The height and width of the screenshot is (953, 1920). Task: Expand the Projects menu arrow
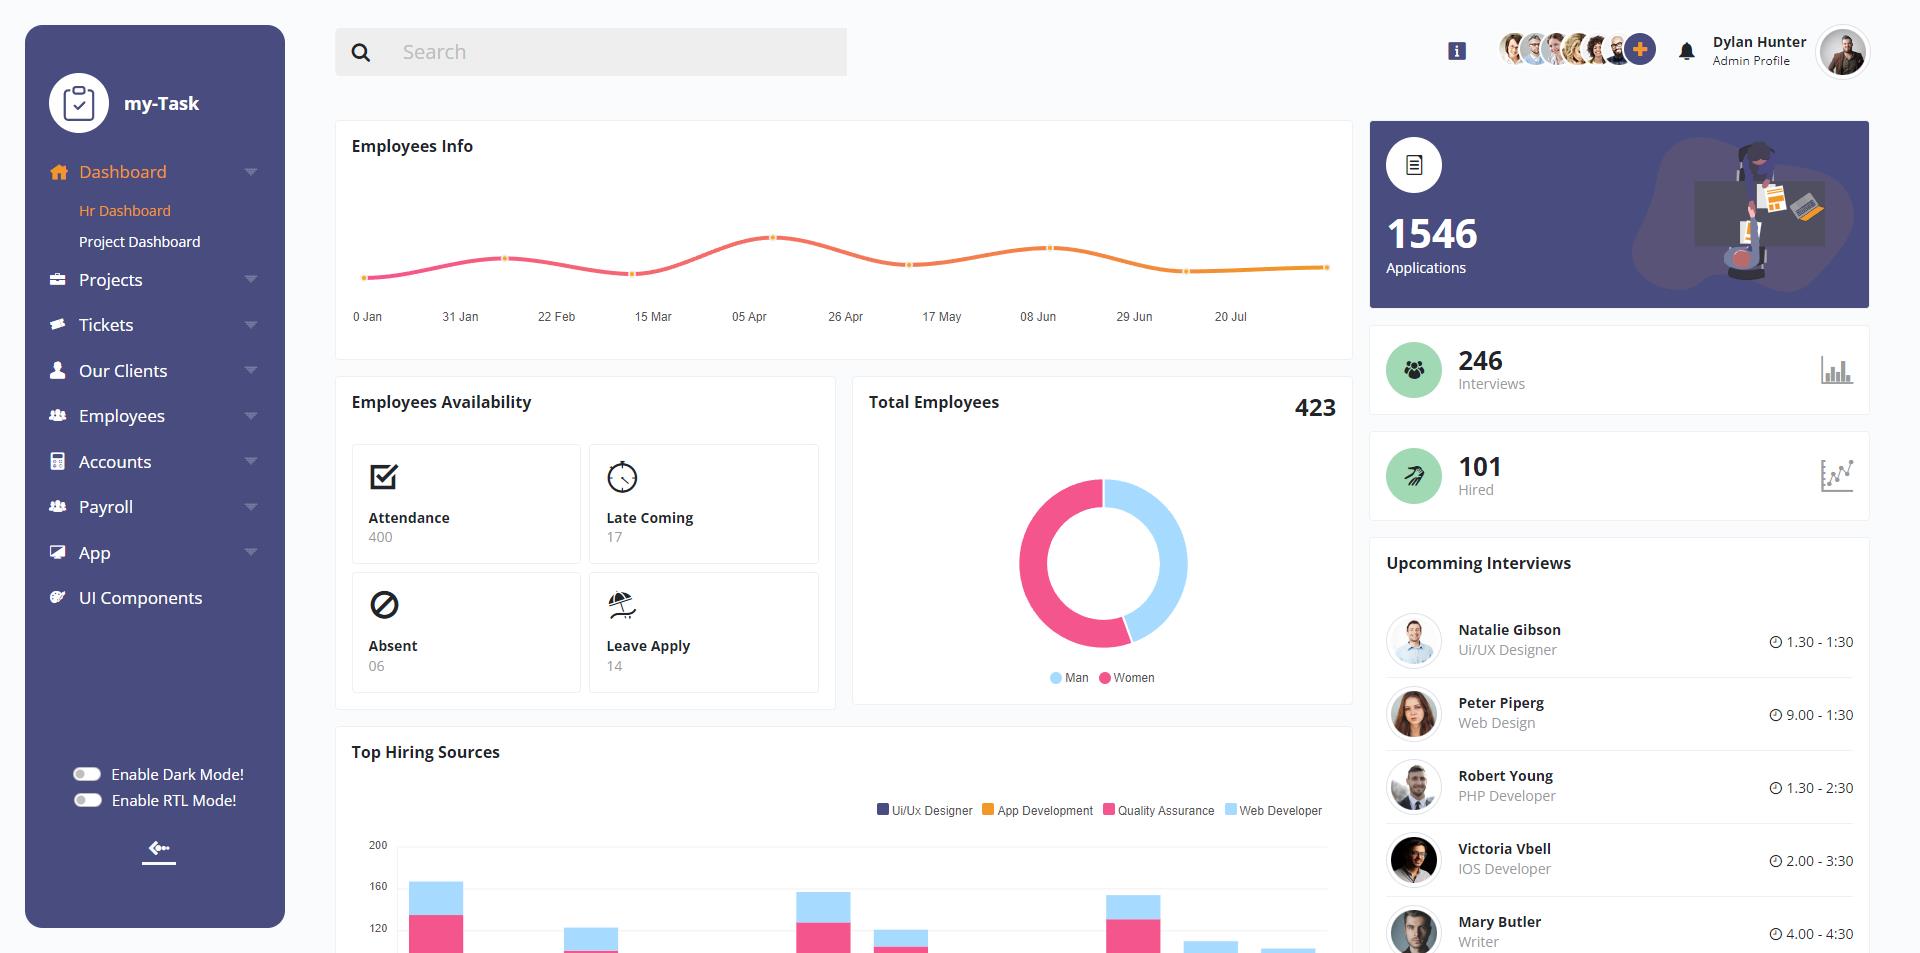point(251,279)
